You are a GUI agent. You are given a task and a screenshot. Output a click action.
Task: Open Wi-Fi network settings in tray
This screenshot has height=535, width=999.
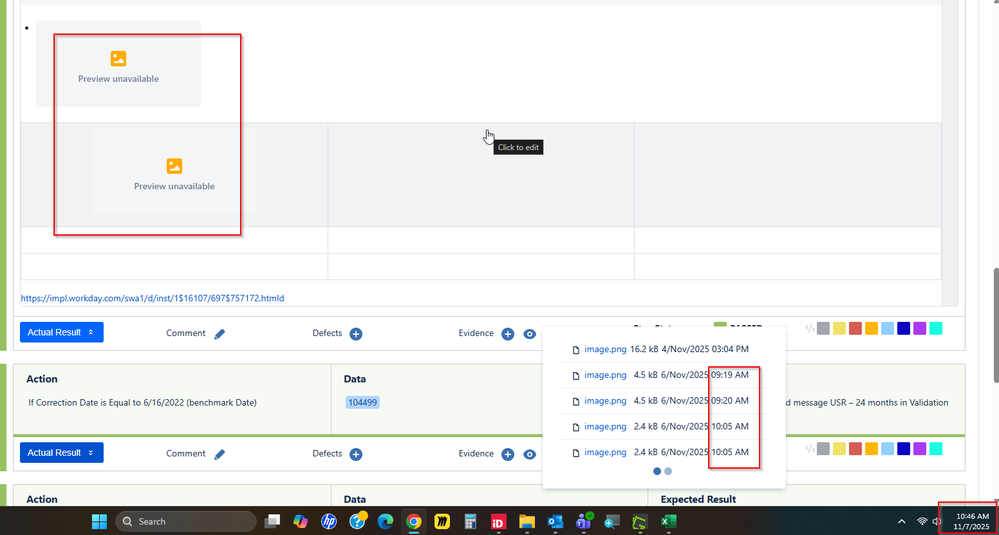[922, 522]
